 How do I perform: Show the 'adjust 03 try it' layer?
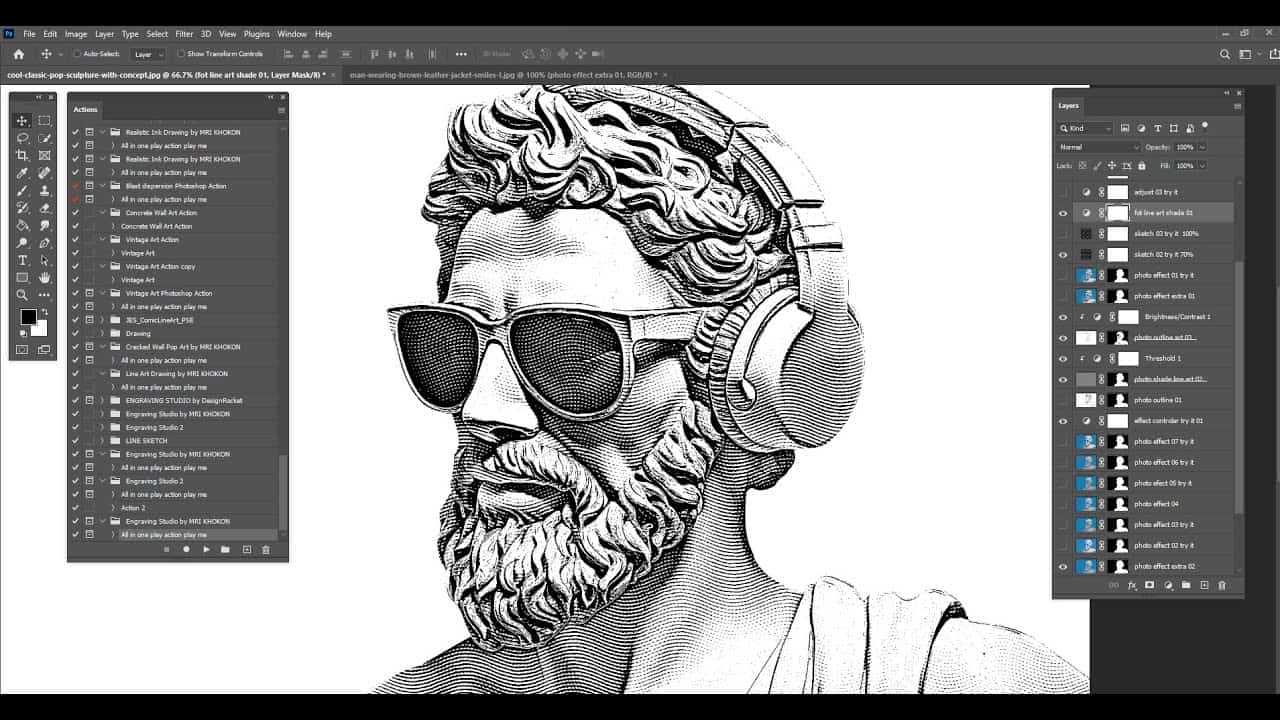click(x=1063, y=192)
